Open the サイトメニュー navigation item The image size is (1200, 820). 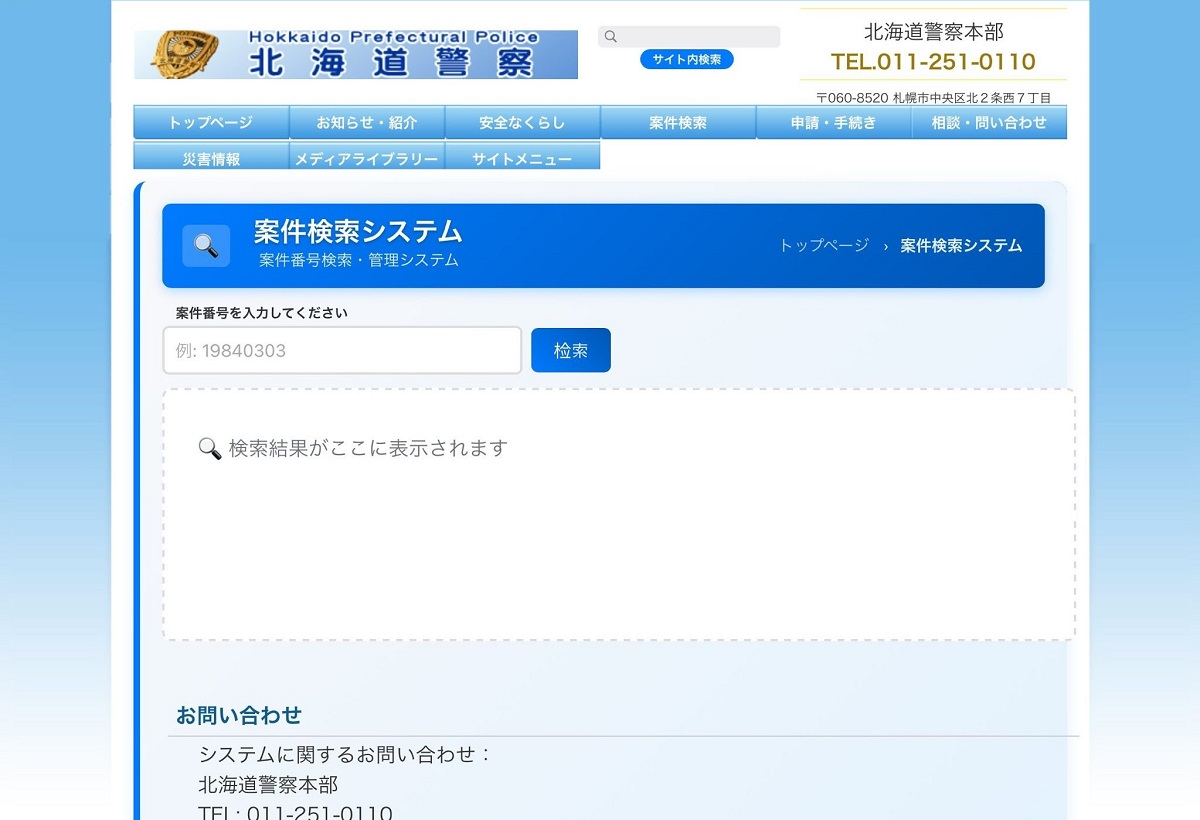click(x=522, y=156)
